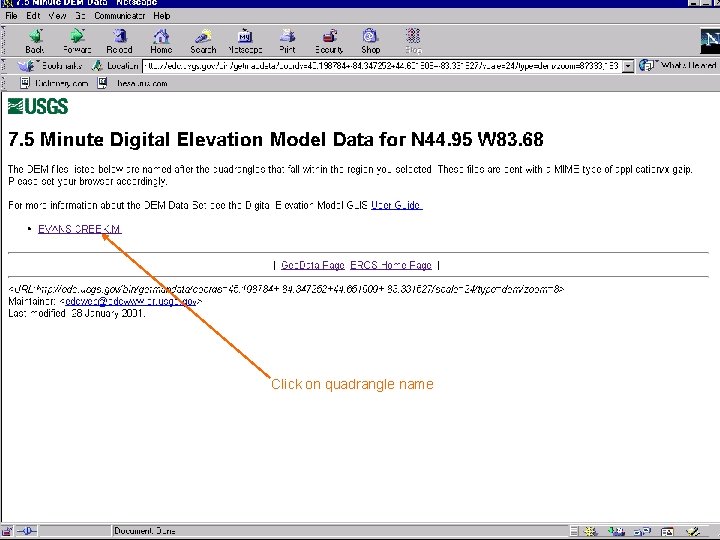Open Mailbox from the component bar

click(616, 532)
